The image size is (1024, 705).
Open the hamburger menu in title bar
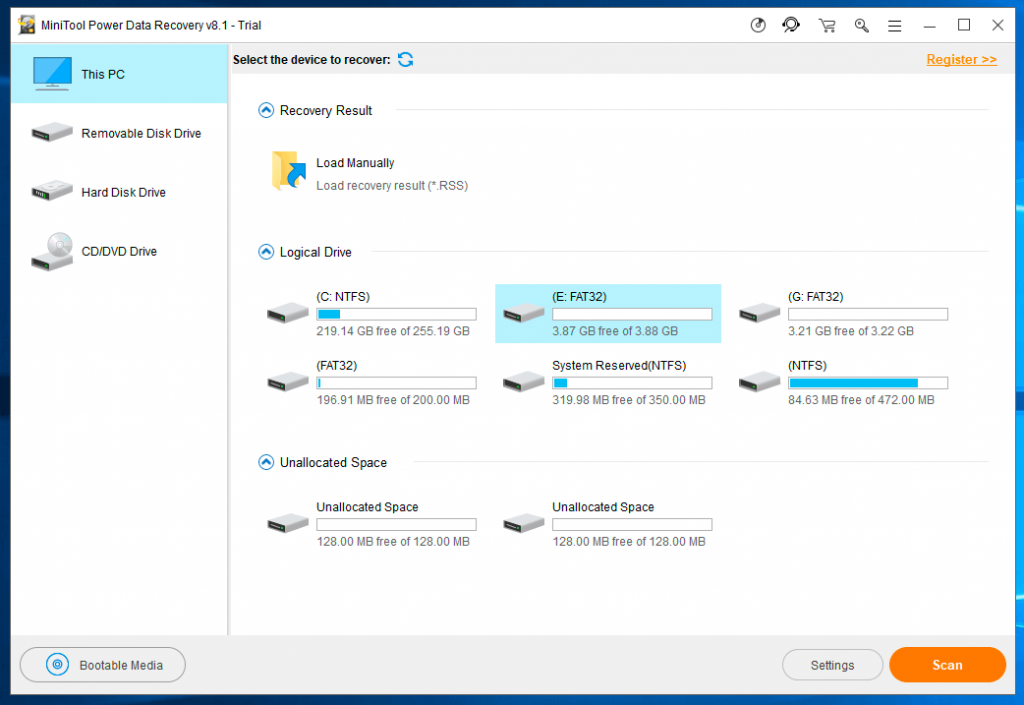894,25
